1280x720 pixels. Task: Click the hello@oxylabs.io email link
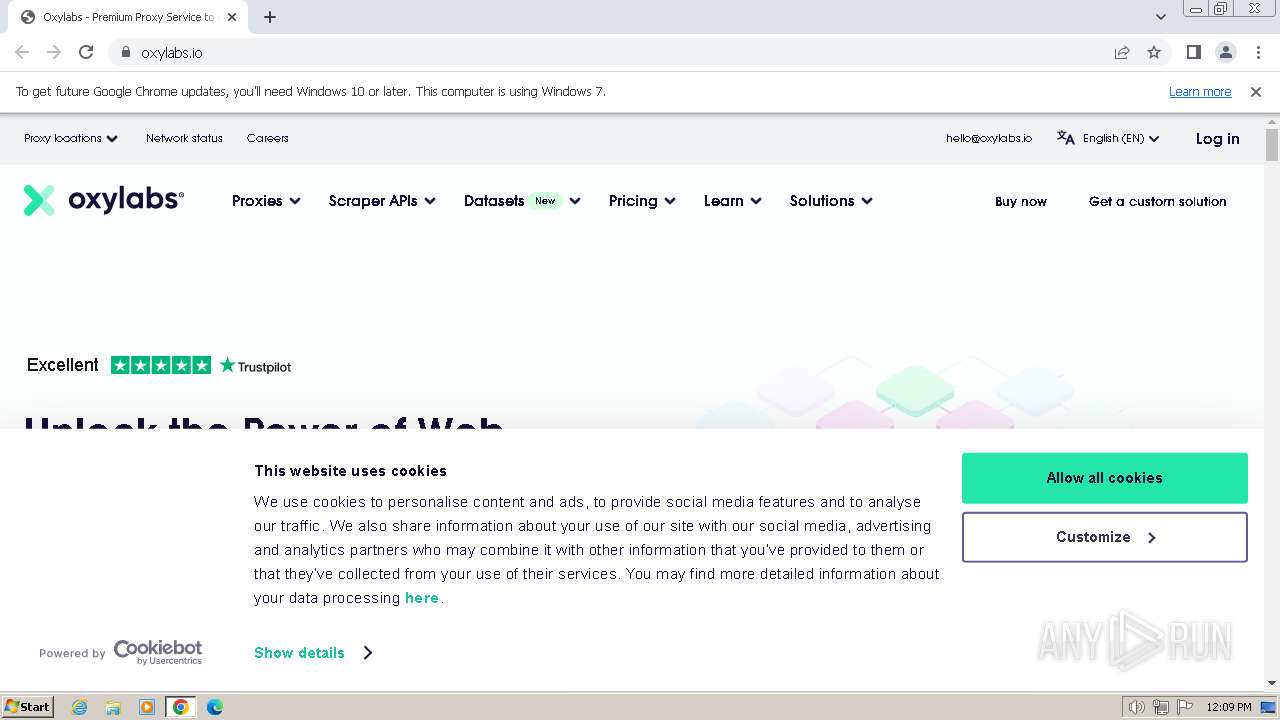[989, 138]
